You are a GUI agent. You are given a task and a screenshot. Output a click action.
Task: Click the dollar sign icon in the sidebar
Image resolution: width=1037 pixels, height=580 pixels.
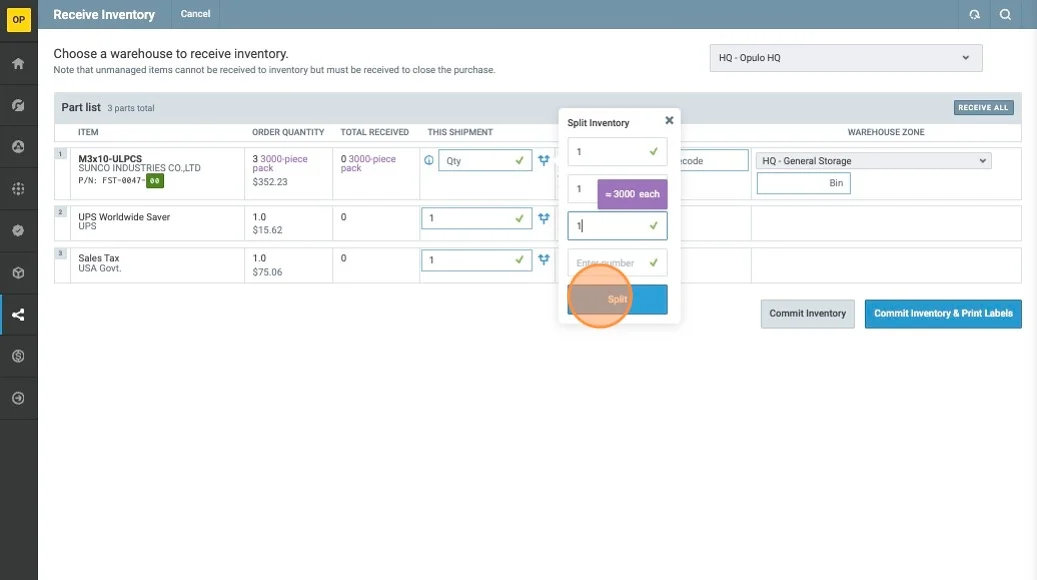click(18, 356)
